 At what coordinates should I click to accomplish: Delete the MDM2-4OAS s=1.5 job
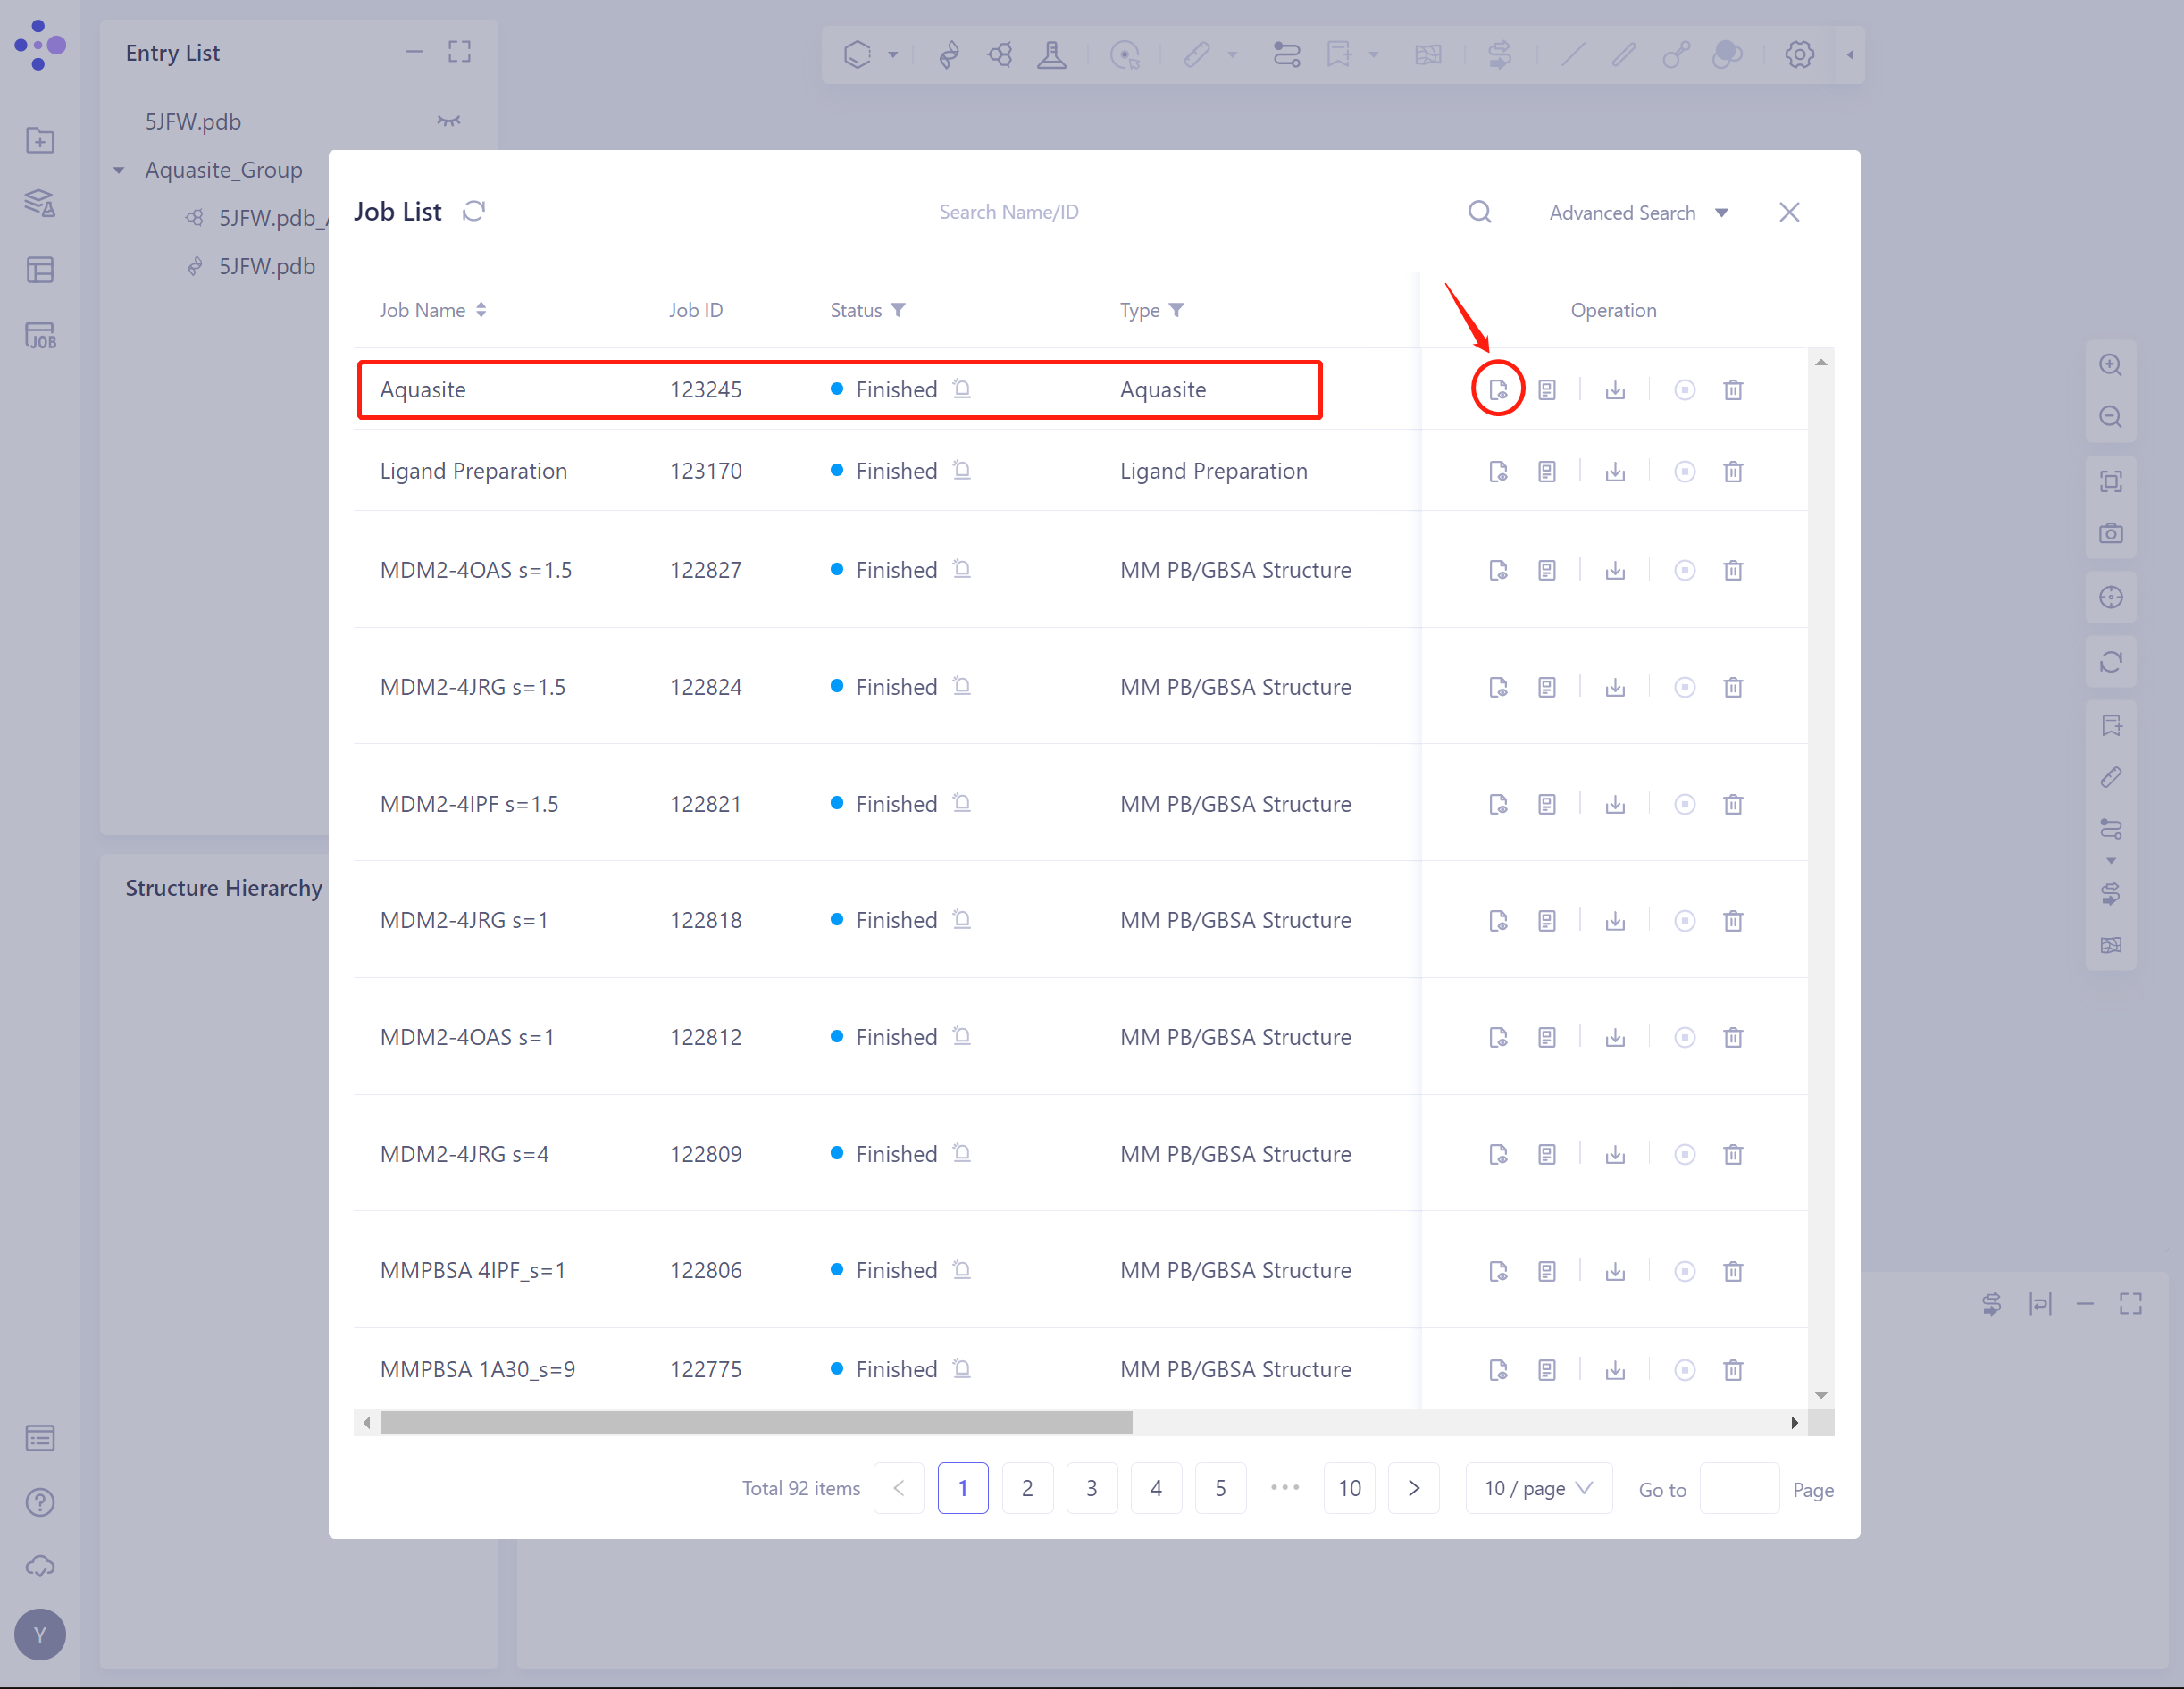pyautogui.click(x=1733, y=570)
